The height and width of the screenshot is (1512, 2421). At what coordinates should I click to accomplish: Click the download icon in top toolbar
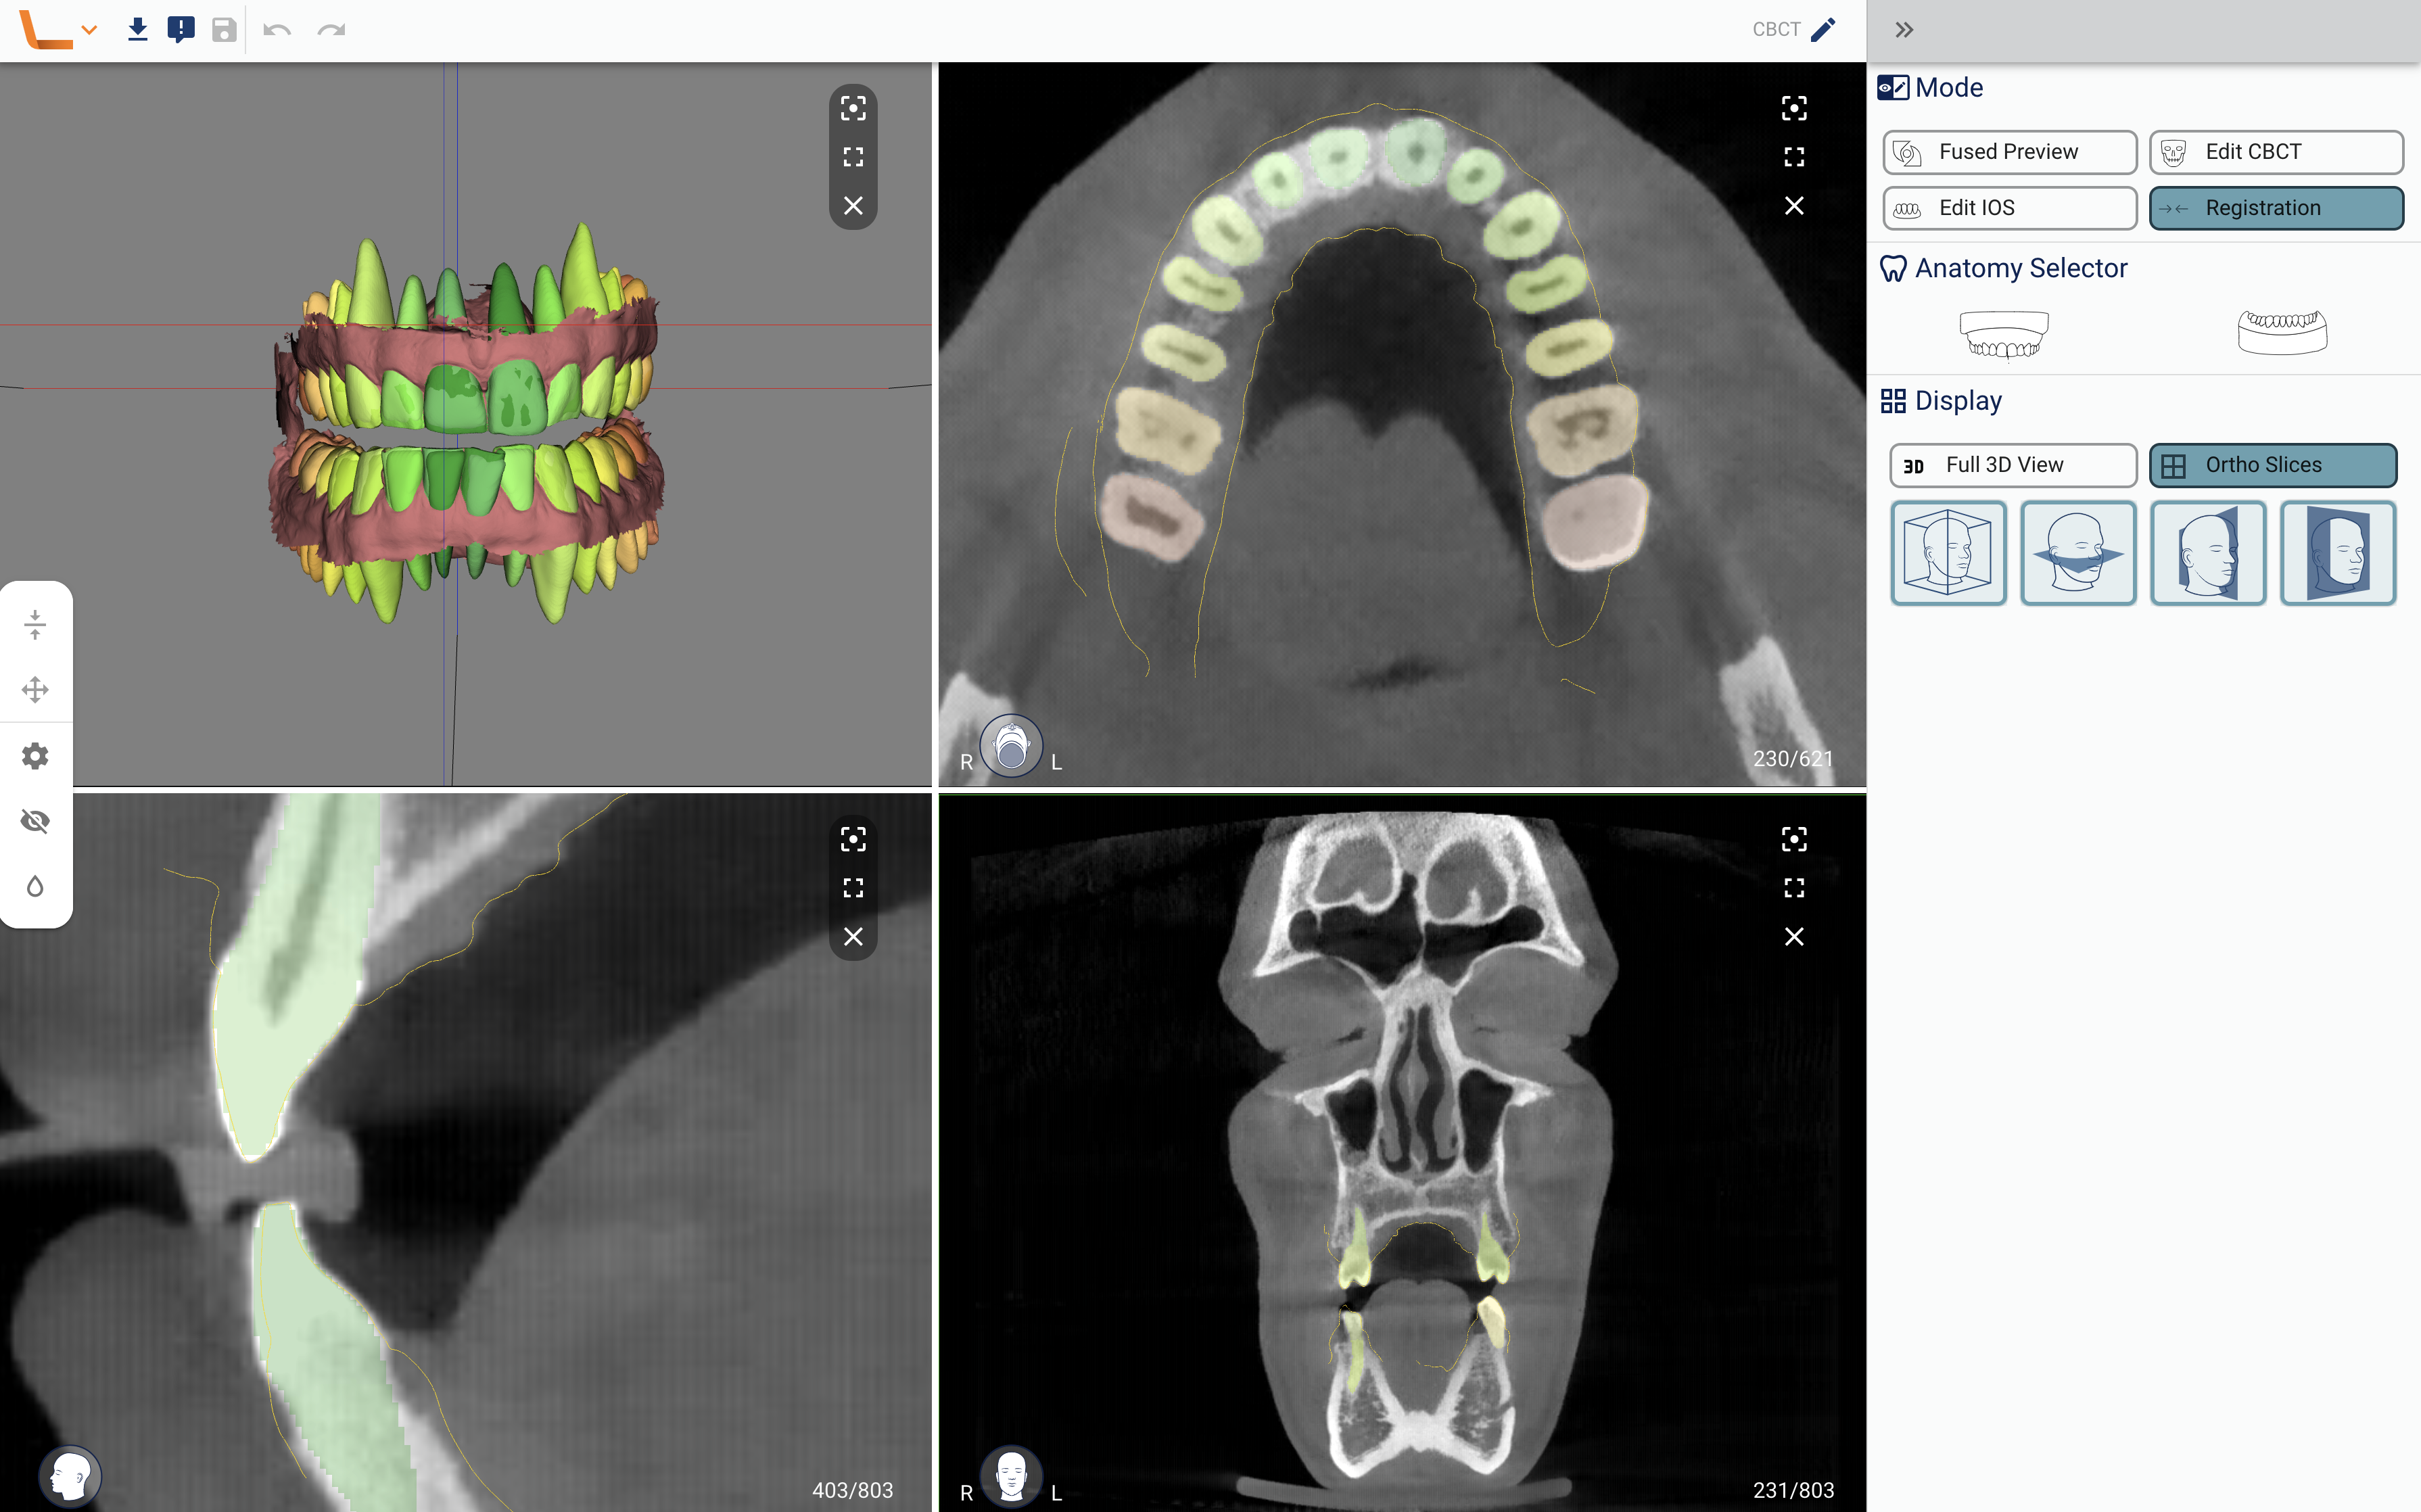click(x=138, y=29)
